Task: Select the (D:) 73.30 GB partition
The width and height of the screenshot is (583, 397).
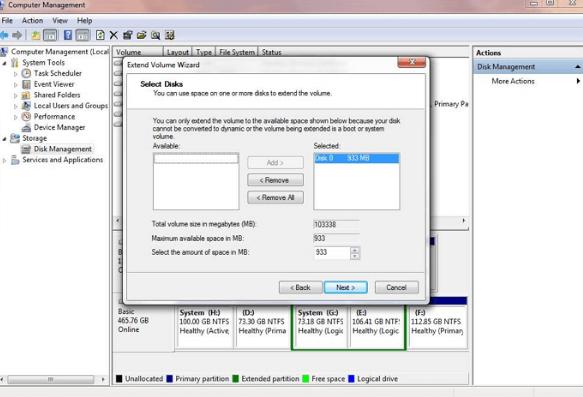Action: coord(262,326)
